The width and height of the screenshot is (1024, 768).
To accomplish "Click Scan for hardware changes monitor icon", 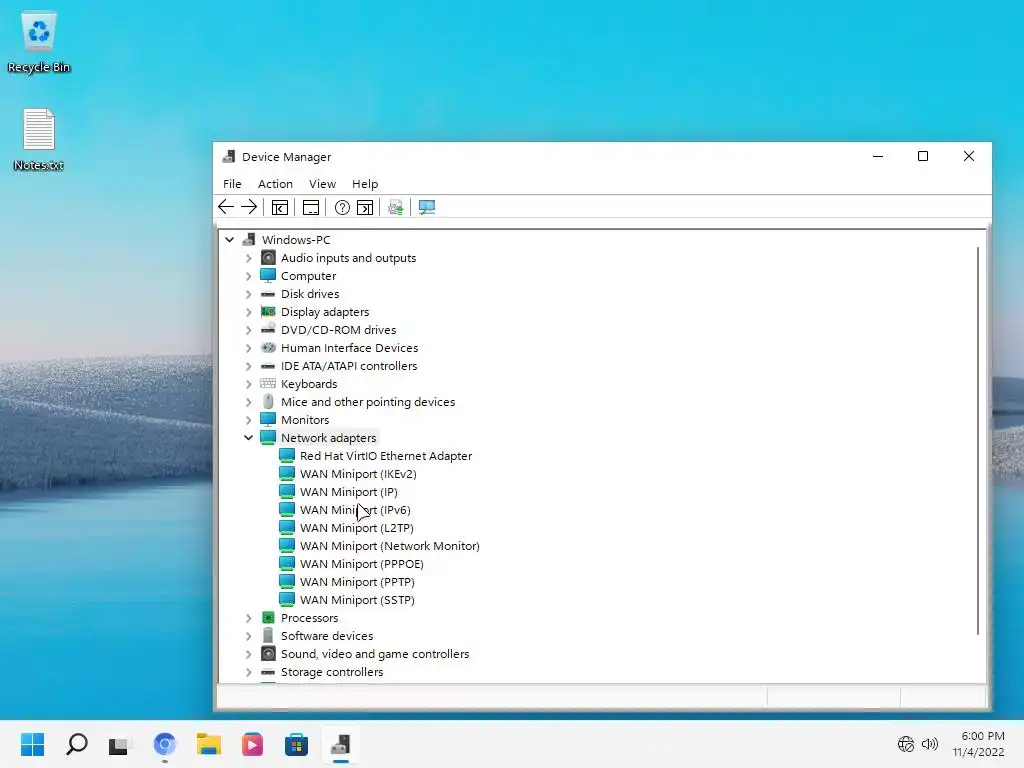I will pyautogui.click(x=426, y=208).
